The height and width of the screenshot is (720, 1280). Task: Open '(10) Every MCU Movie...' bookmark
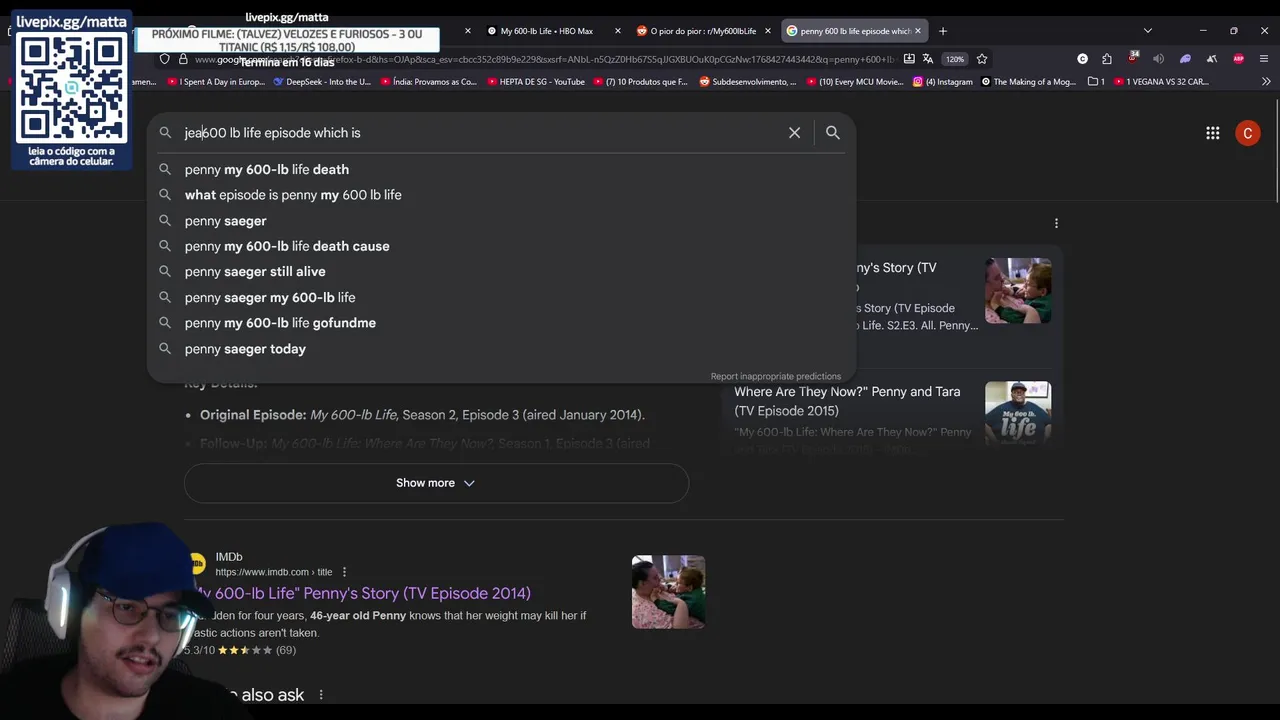(x=854, y=82)
